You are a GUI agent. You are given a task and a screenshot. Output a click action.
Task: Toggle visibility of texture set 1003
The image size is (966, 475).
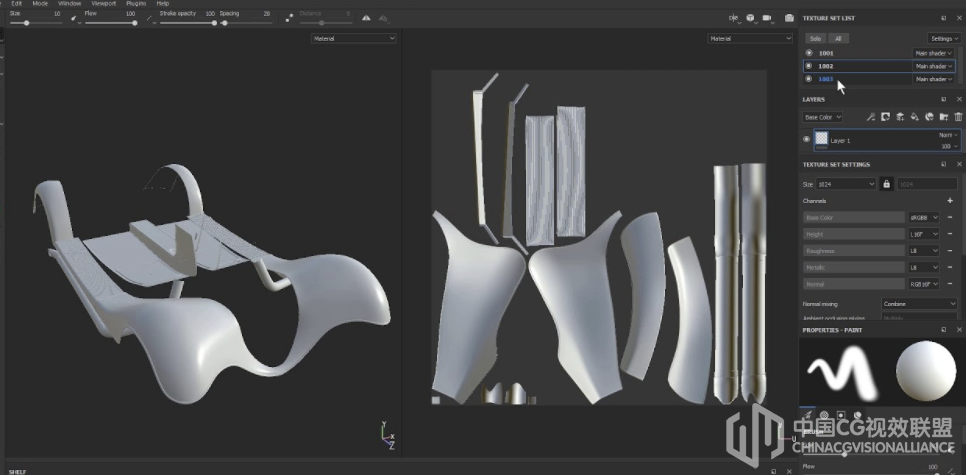(x=809, y=79)
